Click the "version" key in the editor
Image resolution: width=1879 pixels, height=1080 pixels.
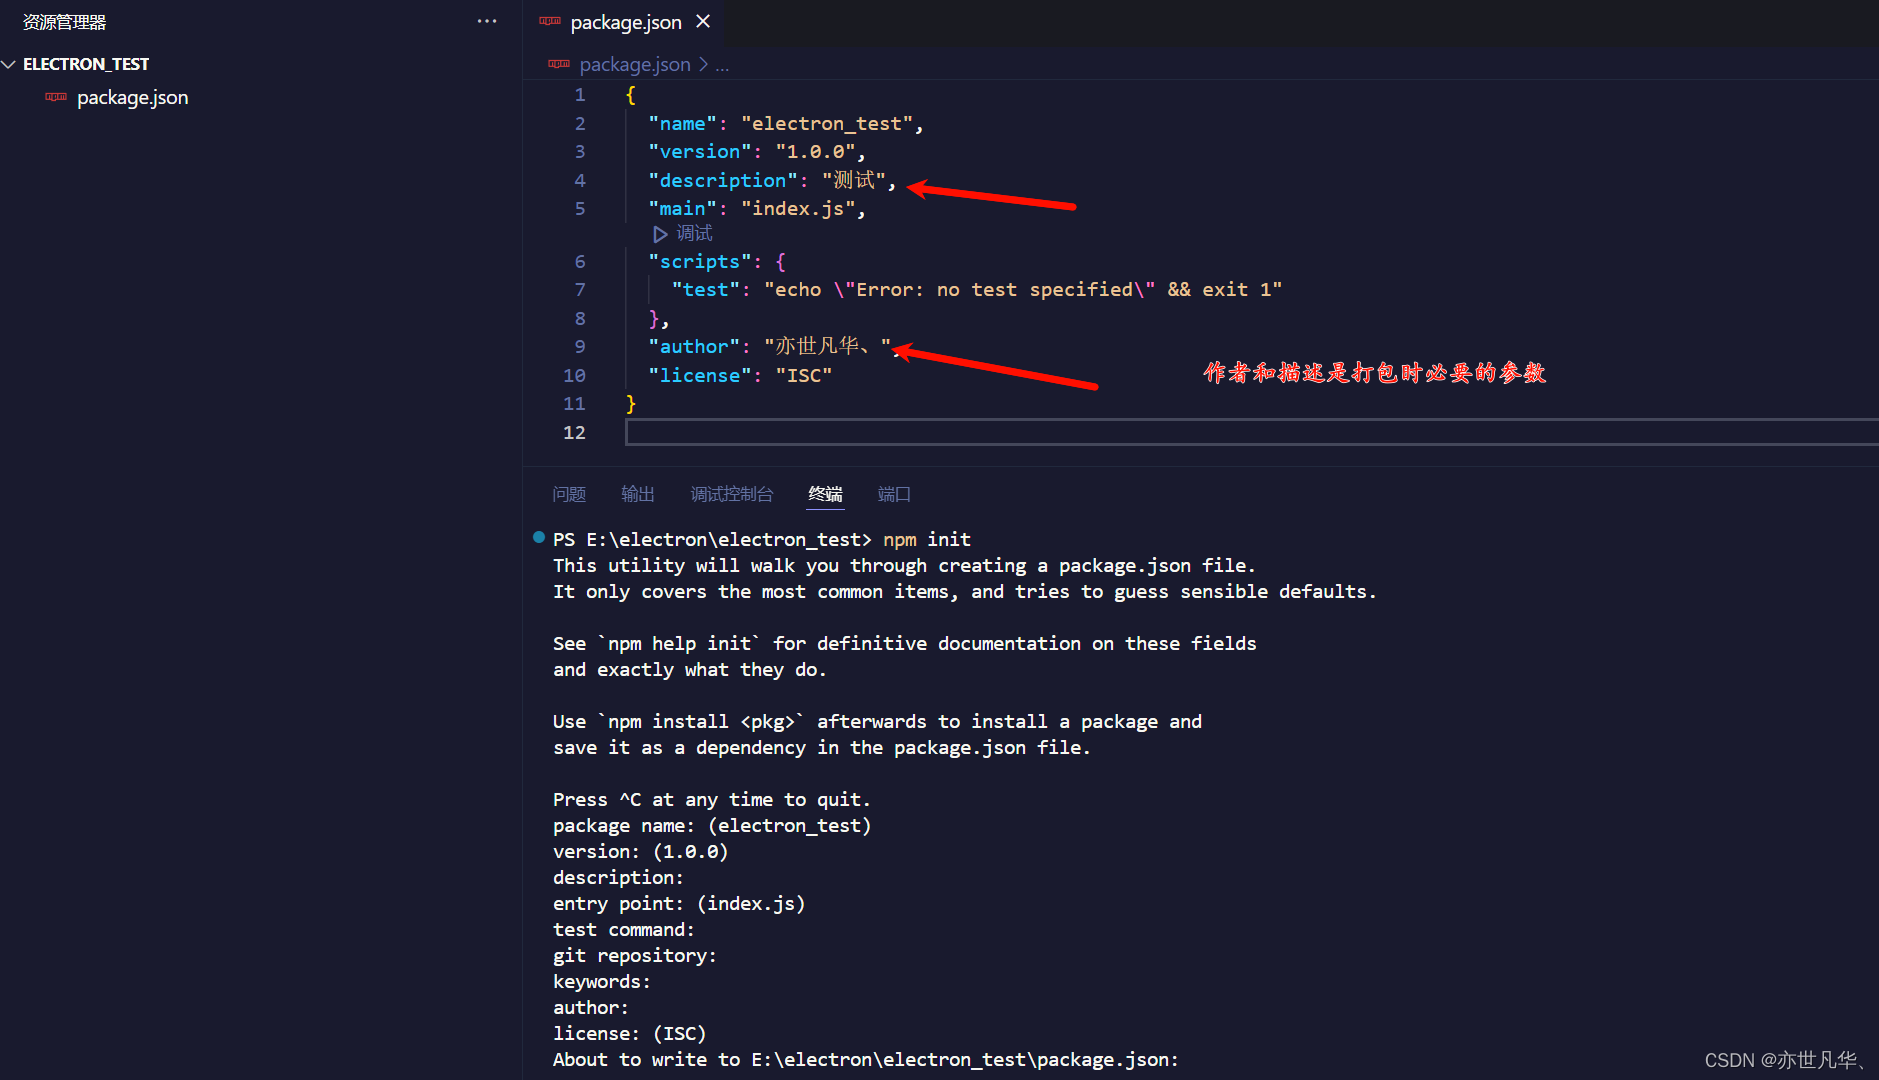tap(700, 151)
